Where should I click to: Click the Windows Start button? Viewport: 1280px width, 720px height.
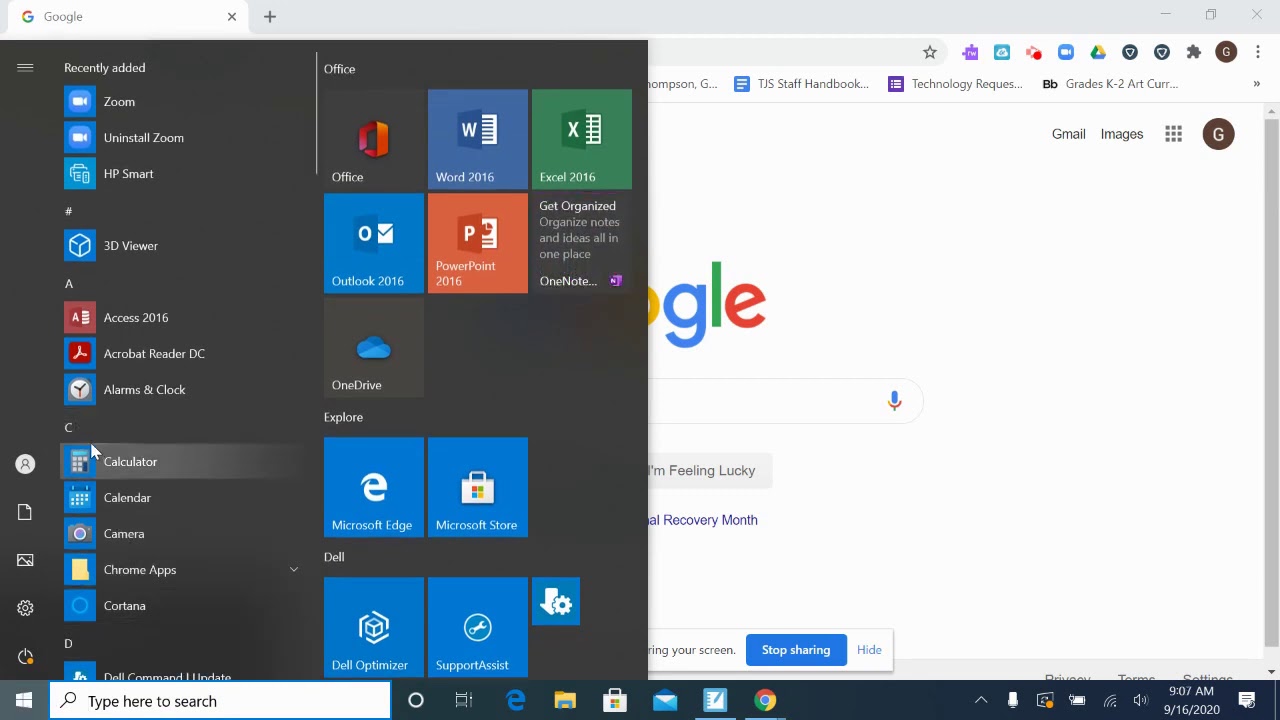click(24, 701)
